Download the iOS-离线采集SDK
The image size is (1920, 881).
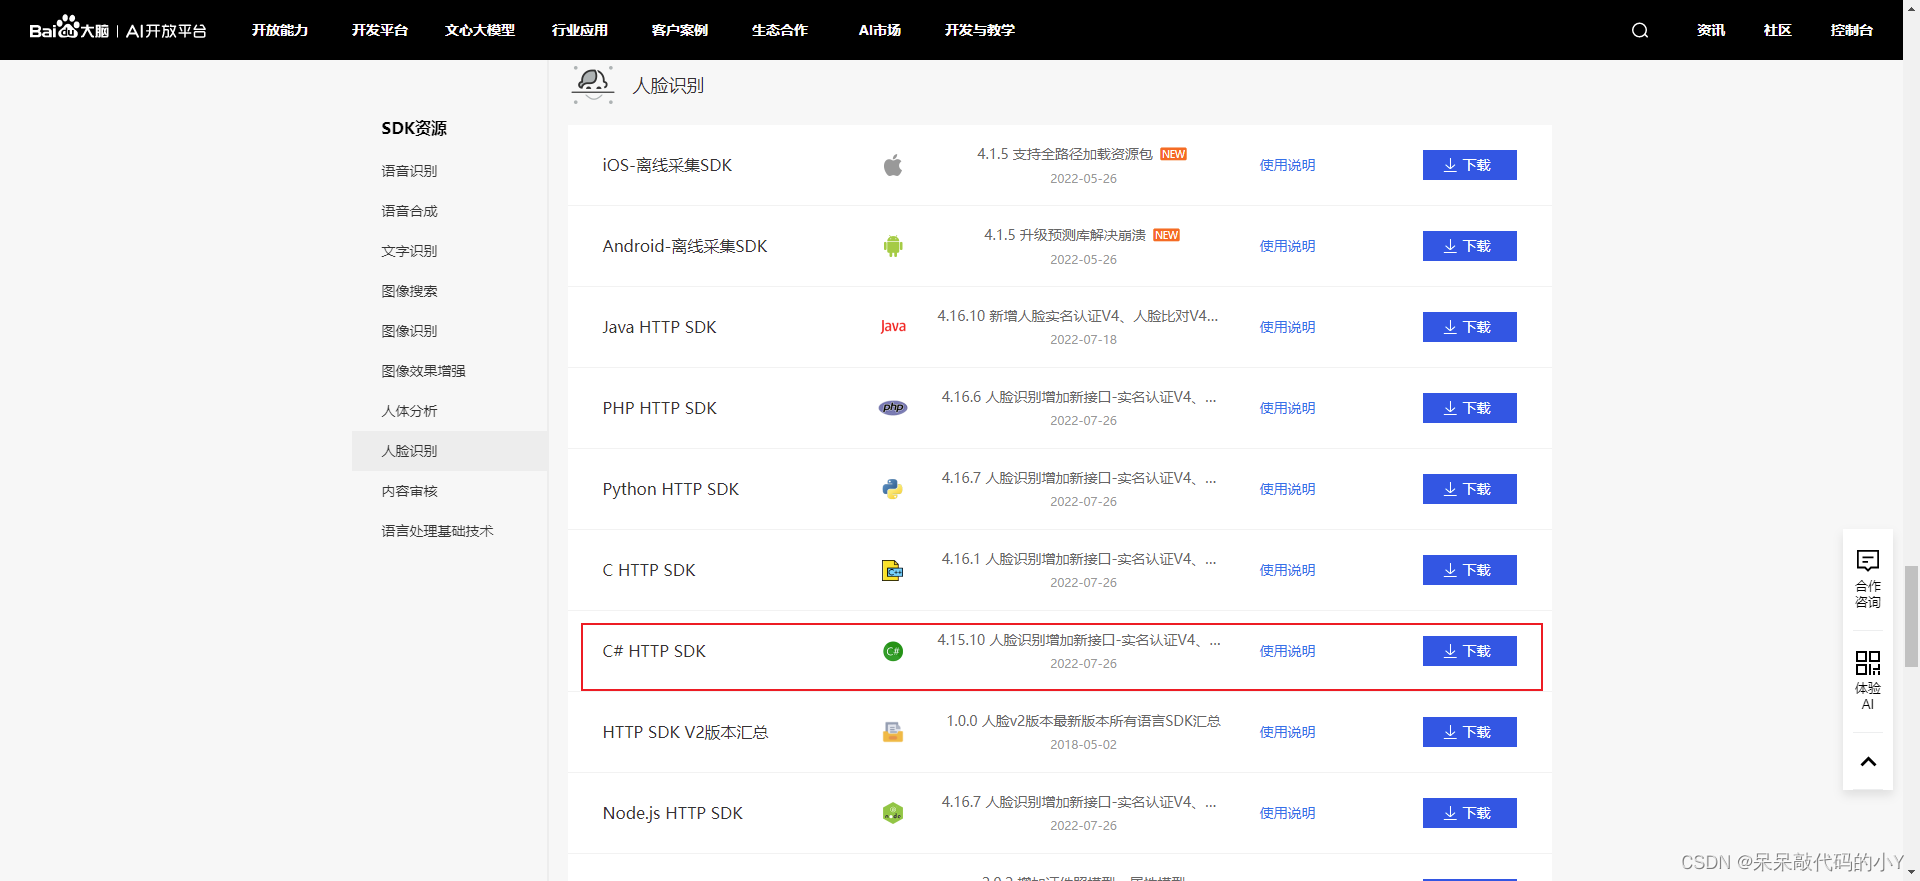click(x=1470, y=165)
